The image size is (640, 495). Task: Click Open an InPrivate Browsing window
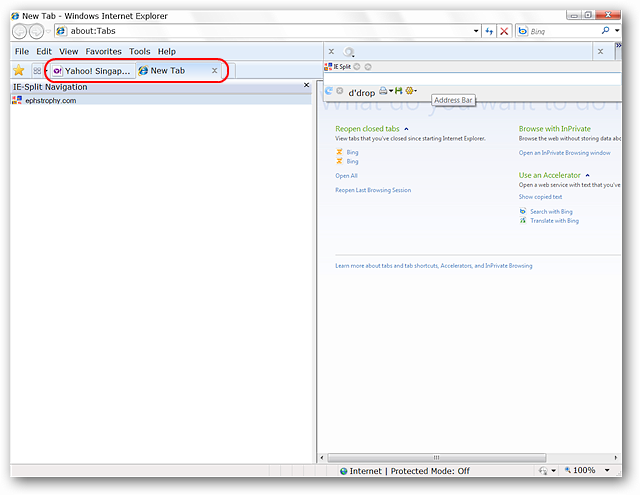pyautogui.click(x=564, y=153)
